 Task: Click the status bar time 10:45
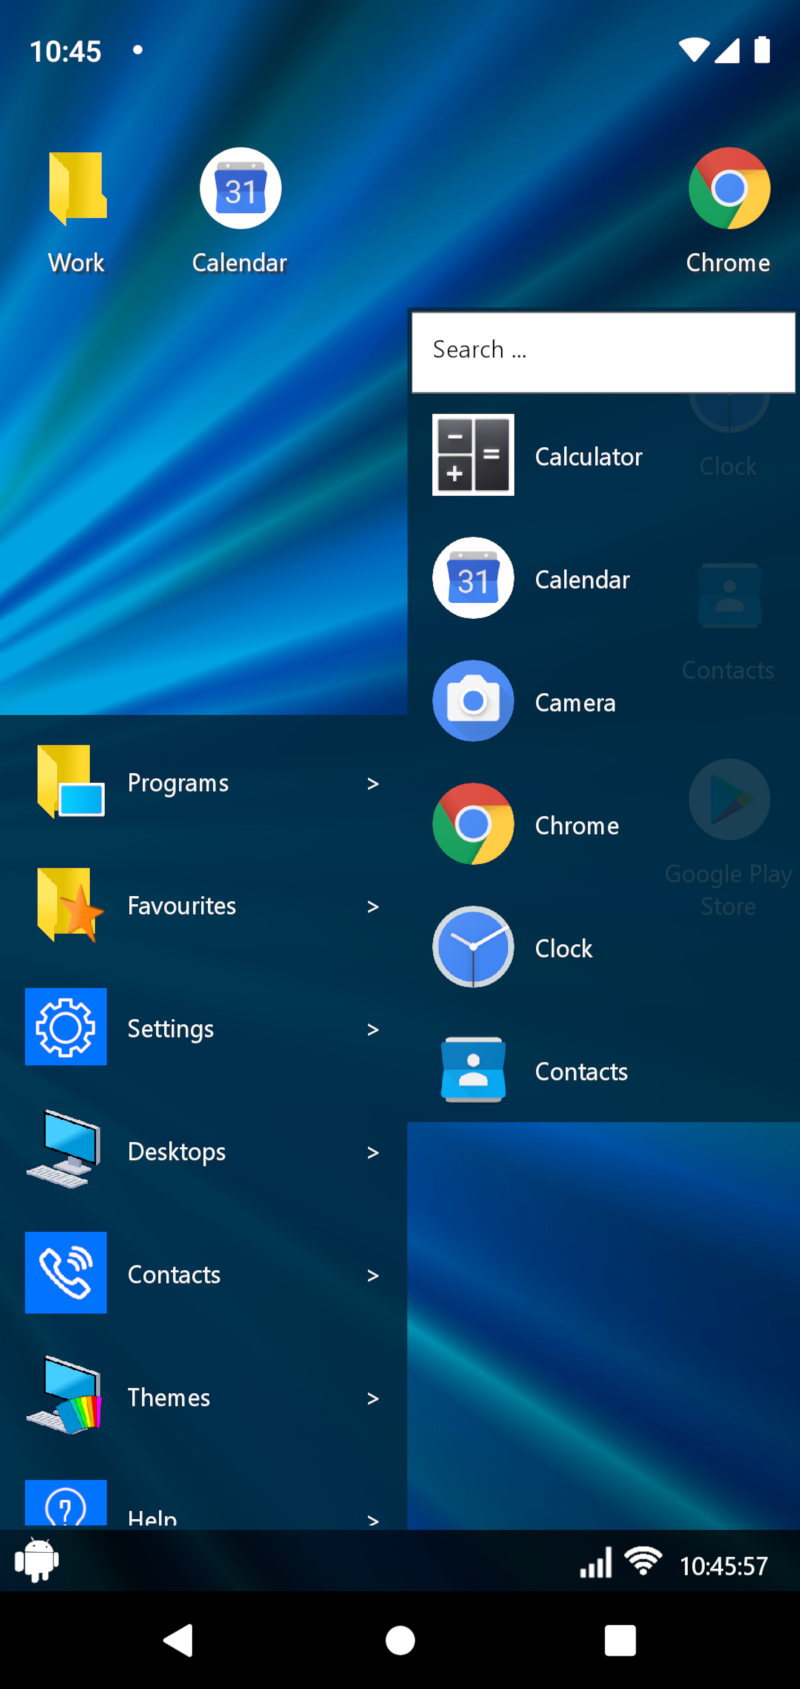pos(66,51)
